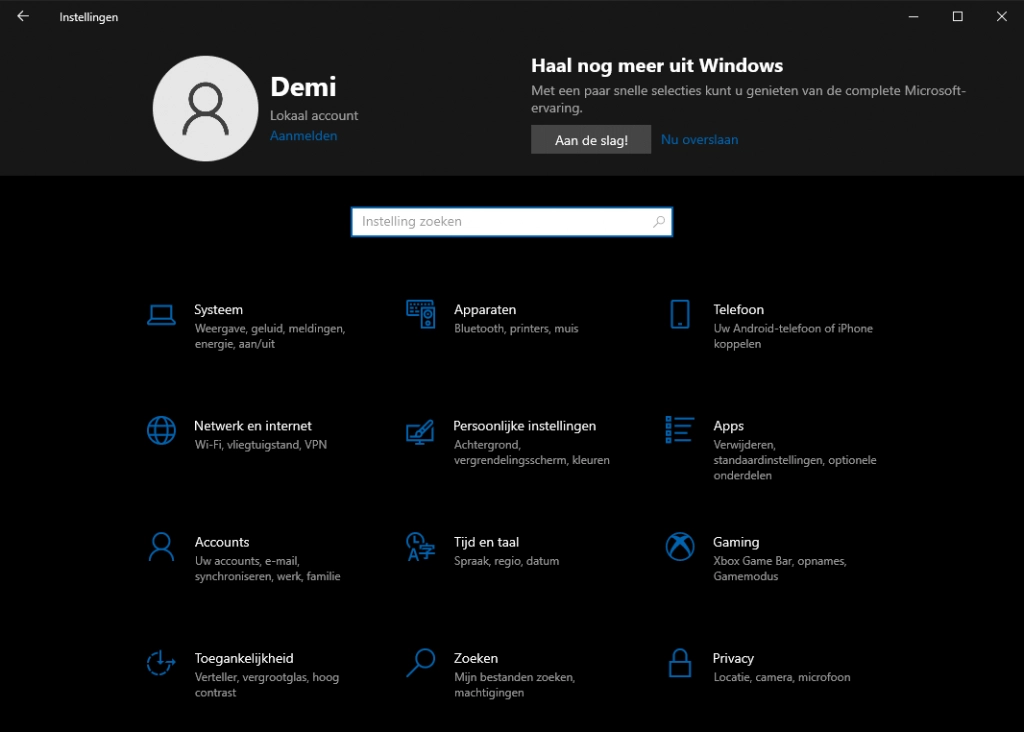
Task: Click the search magnifier in search box
Action: 659,222
